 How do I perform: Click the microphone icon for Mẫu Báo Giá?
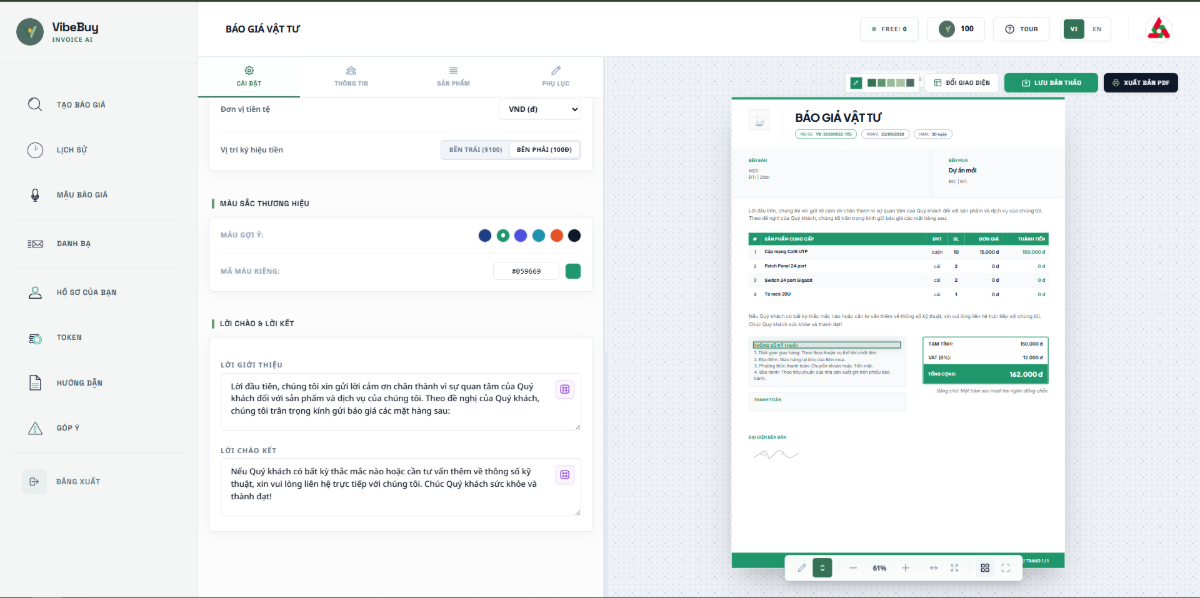point(35,195)
